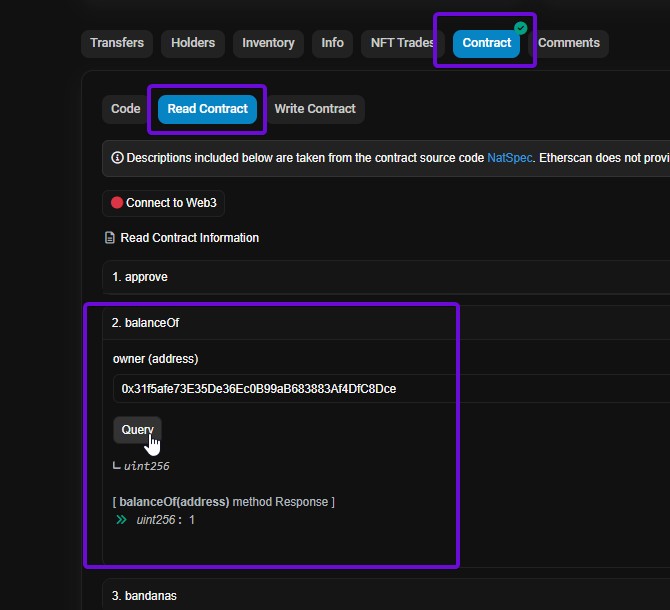670x610 pixels.
Task: Expand the 3. bandanas method
Action: point(386,594)
